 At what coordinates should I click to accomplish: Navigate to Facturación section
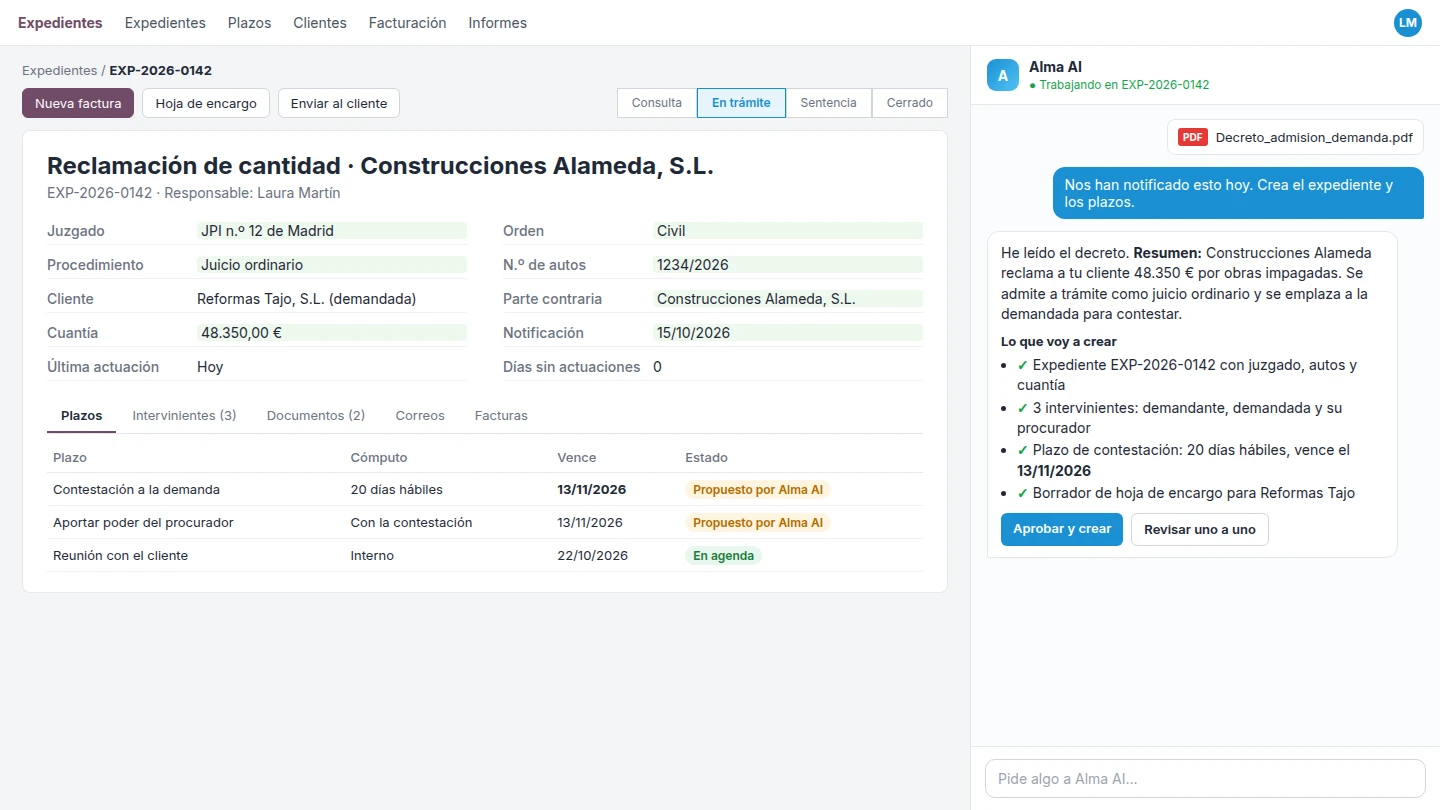[x=407, y=23]
